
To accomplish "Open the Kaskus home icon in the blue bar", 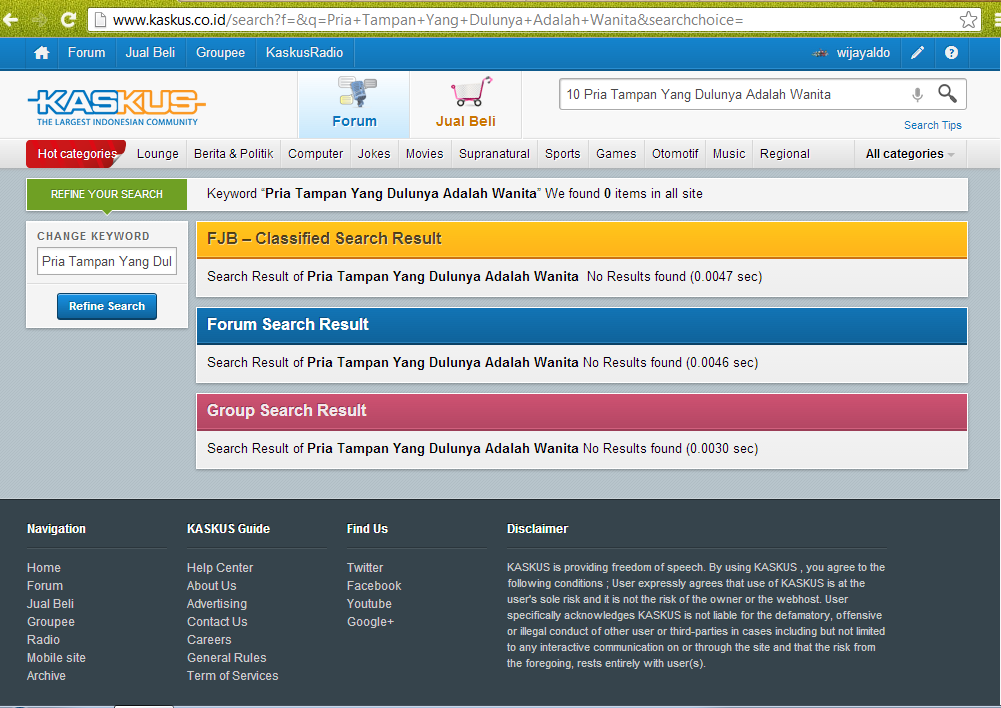I will (x=41, y=53).
